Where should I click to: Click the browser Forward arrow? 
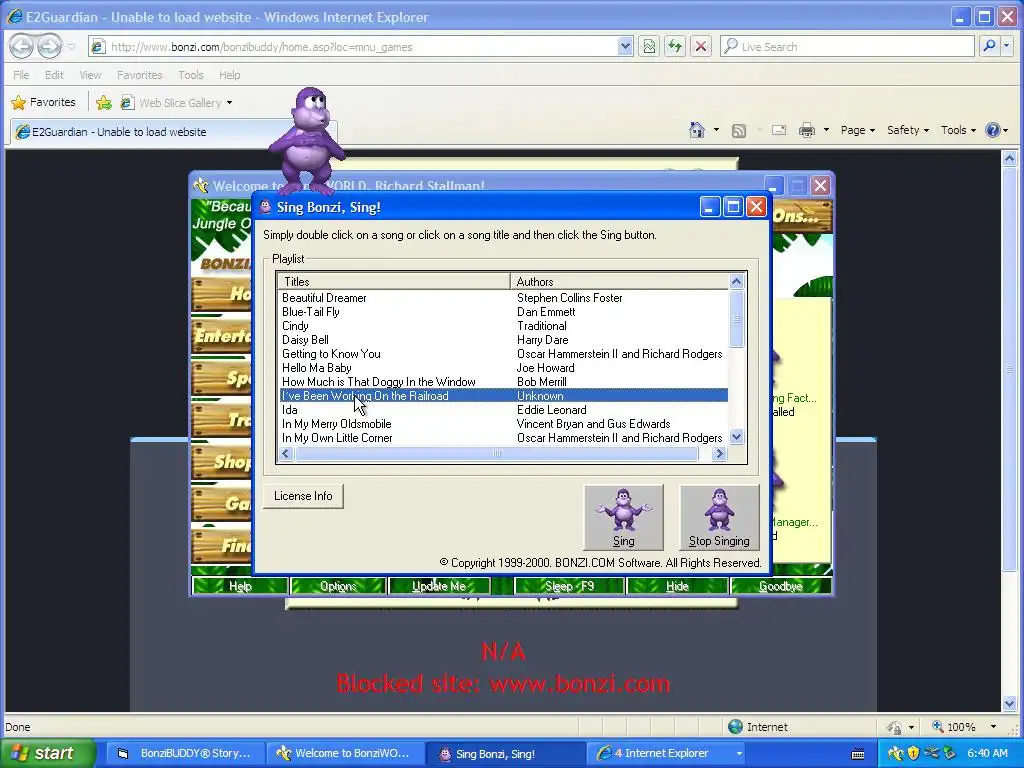click(x=49, y=46)
